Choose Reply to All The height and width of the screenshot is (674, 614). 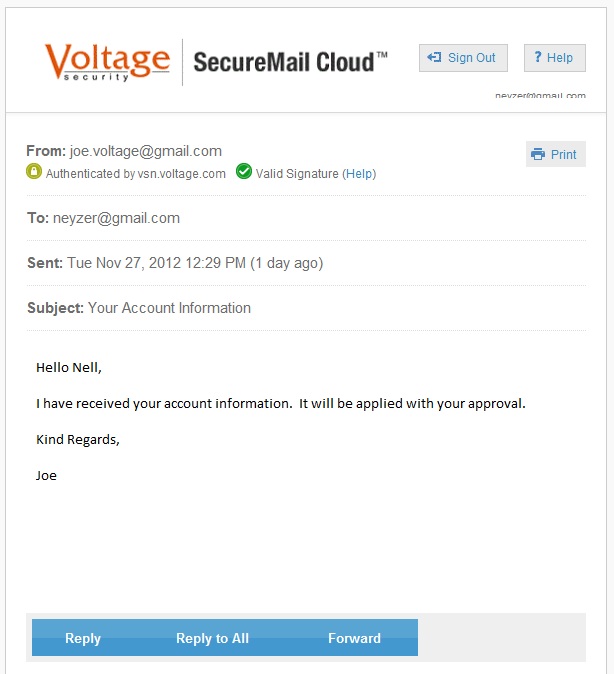[212, 638]
